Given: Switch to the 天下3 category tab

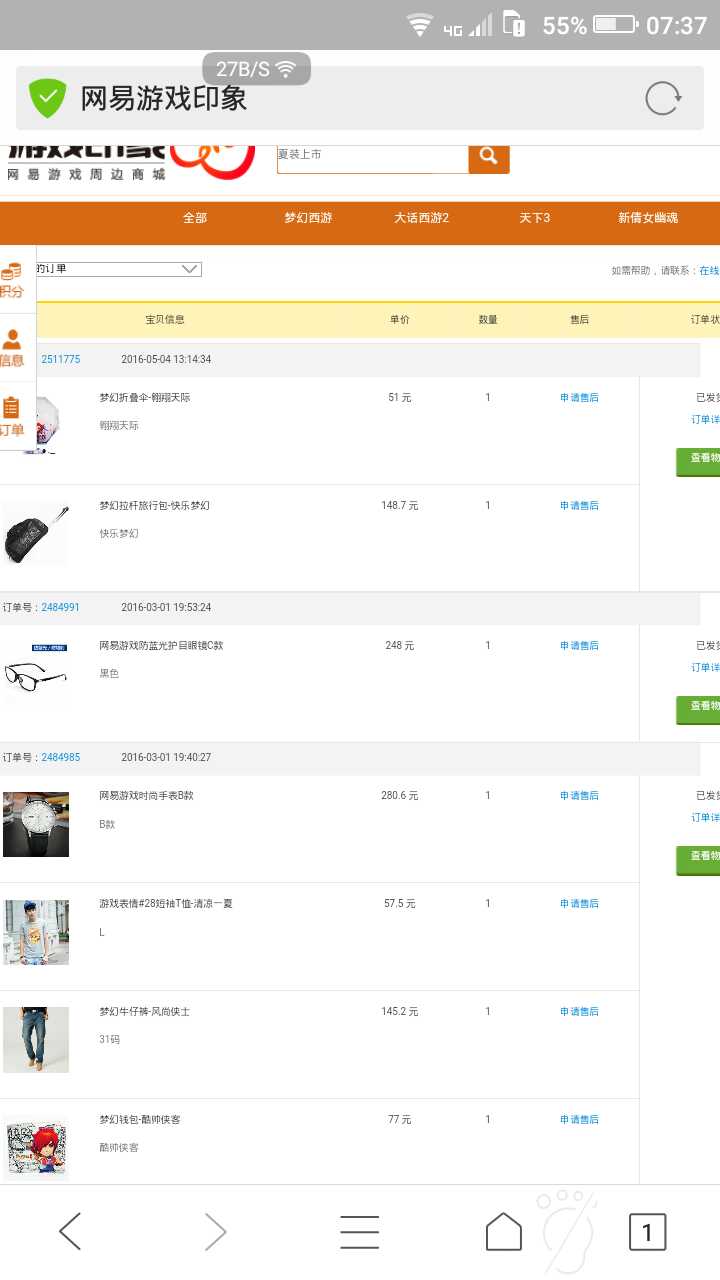Looking at the screenshot, I should click(534, 218).
